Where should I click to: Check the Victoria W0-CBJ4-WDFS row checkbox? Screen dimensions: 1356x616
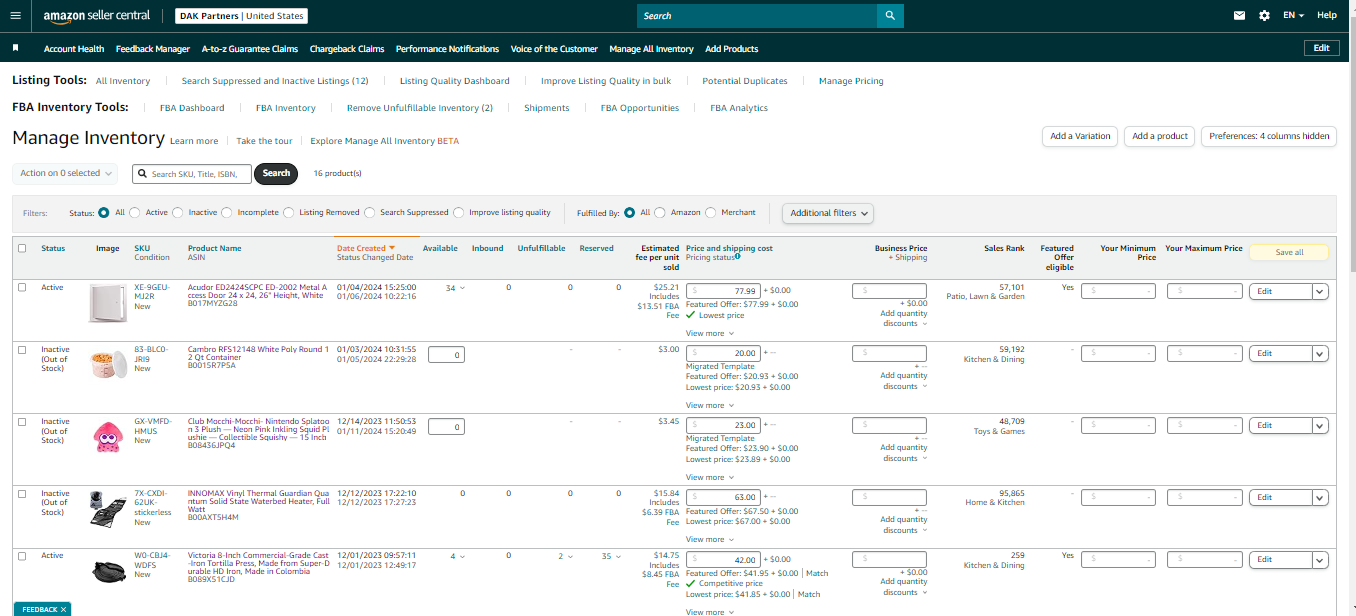click(22, 555)
